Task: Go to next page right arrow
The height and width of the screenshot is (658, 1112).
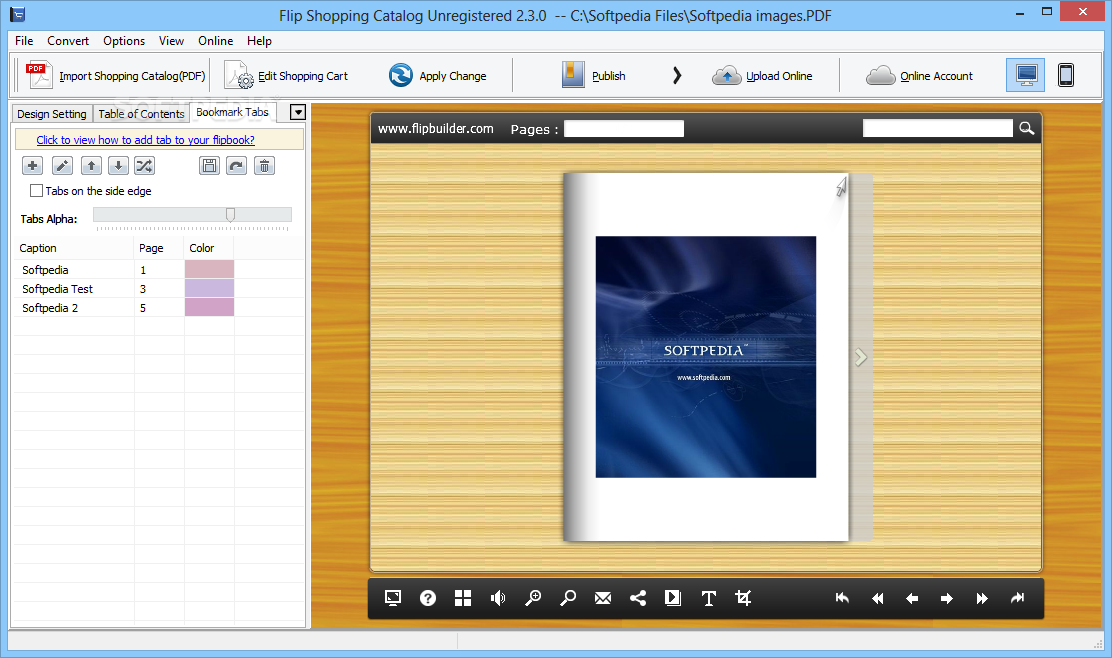Action: pos(947,598)
